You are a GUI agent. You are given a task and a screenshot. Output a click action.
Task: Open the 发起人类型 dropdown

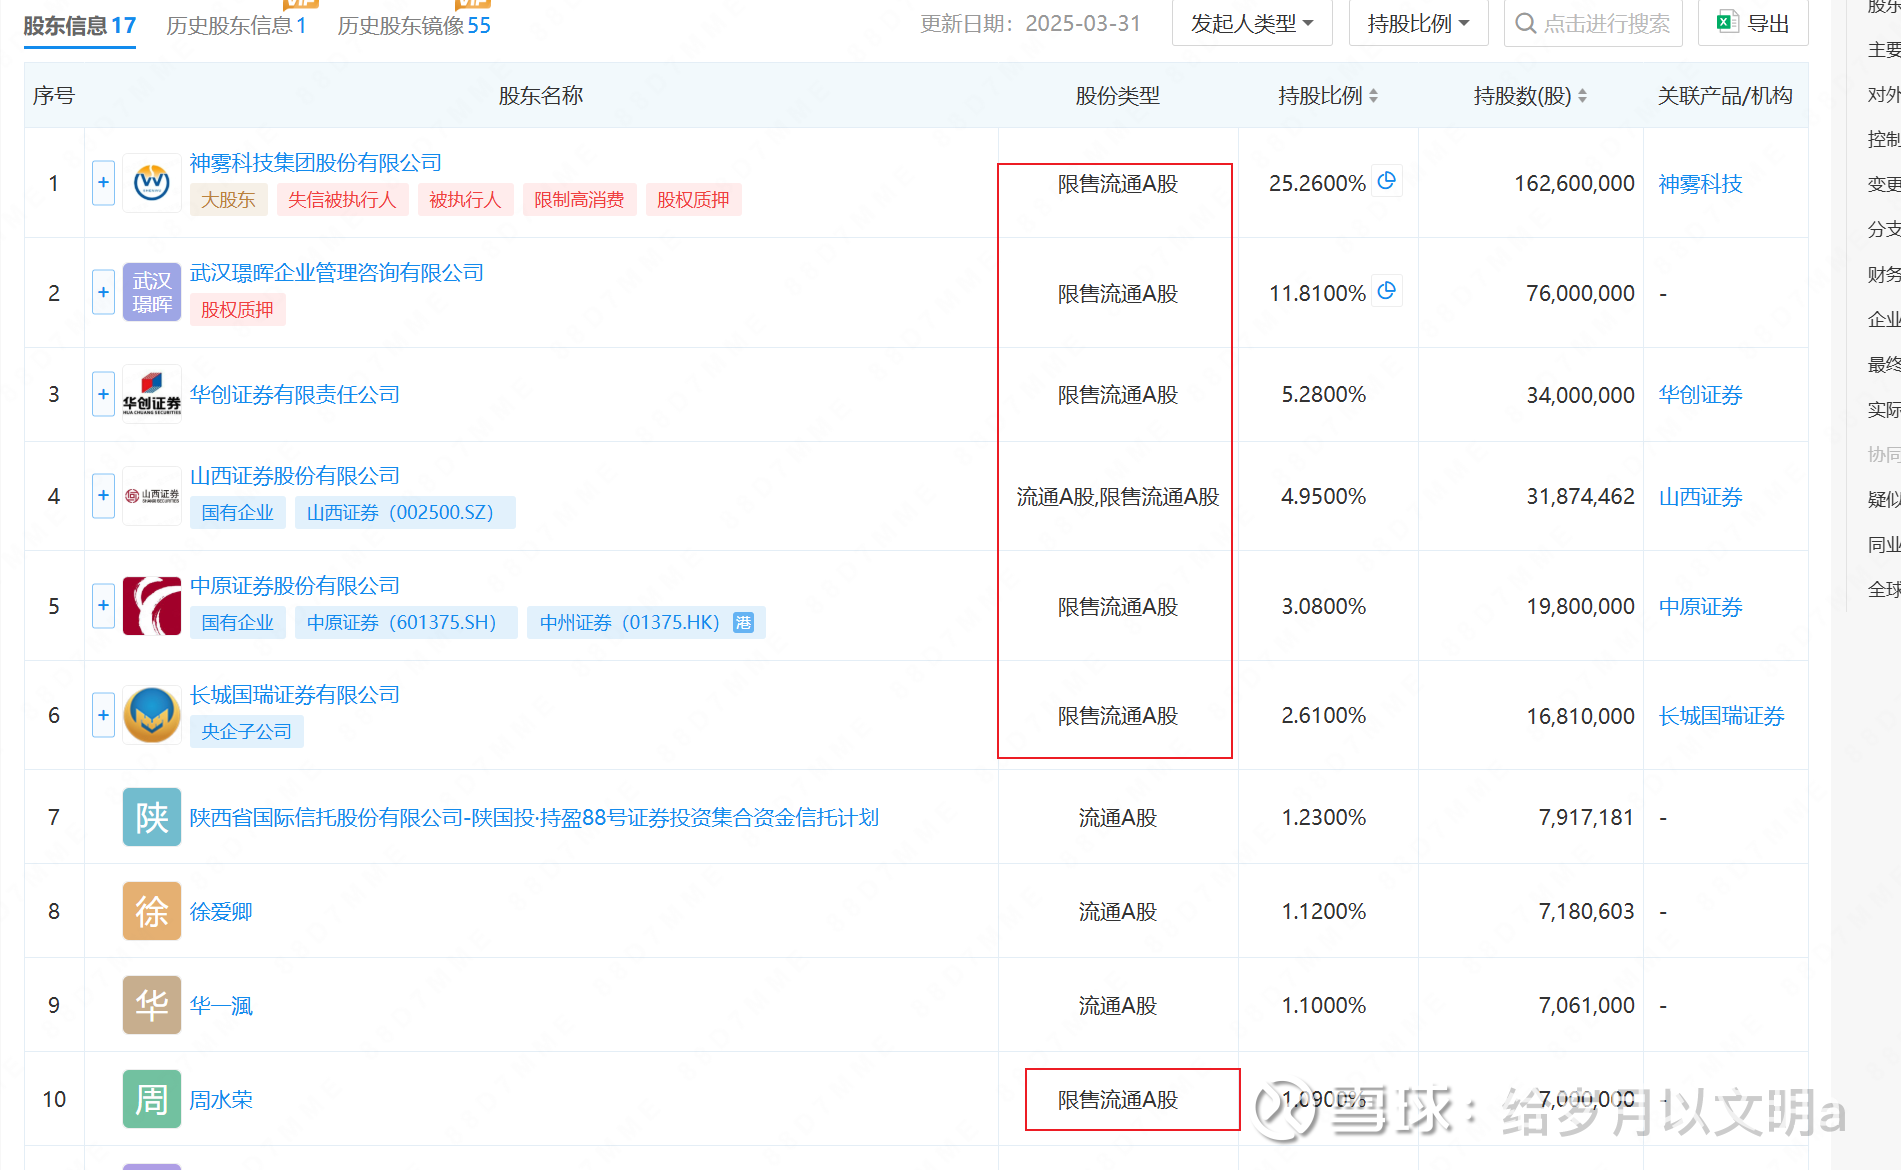[x=1252, y=23]
